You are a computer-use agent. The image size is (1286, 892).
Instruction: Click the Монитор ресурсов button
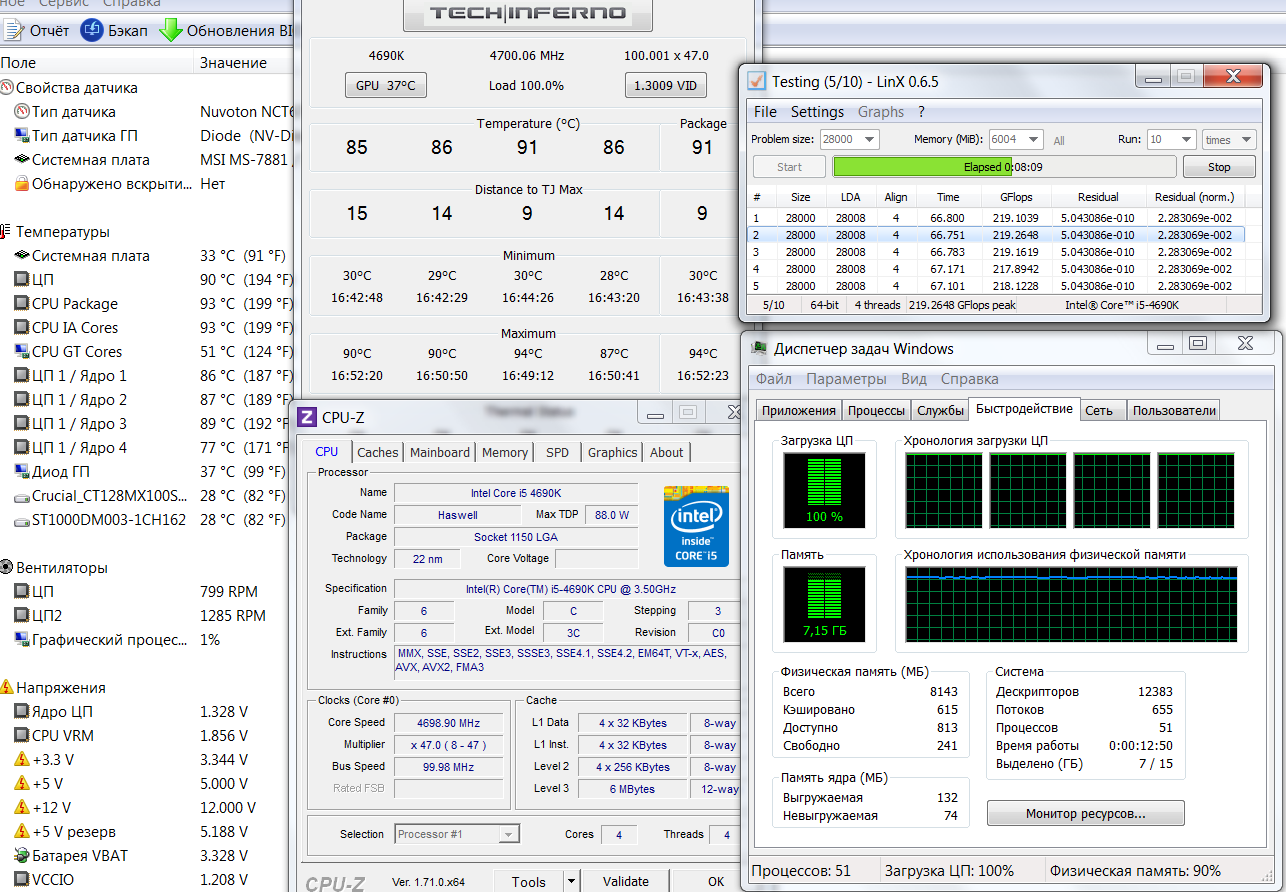(1085, 814)
